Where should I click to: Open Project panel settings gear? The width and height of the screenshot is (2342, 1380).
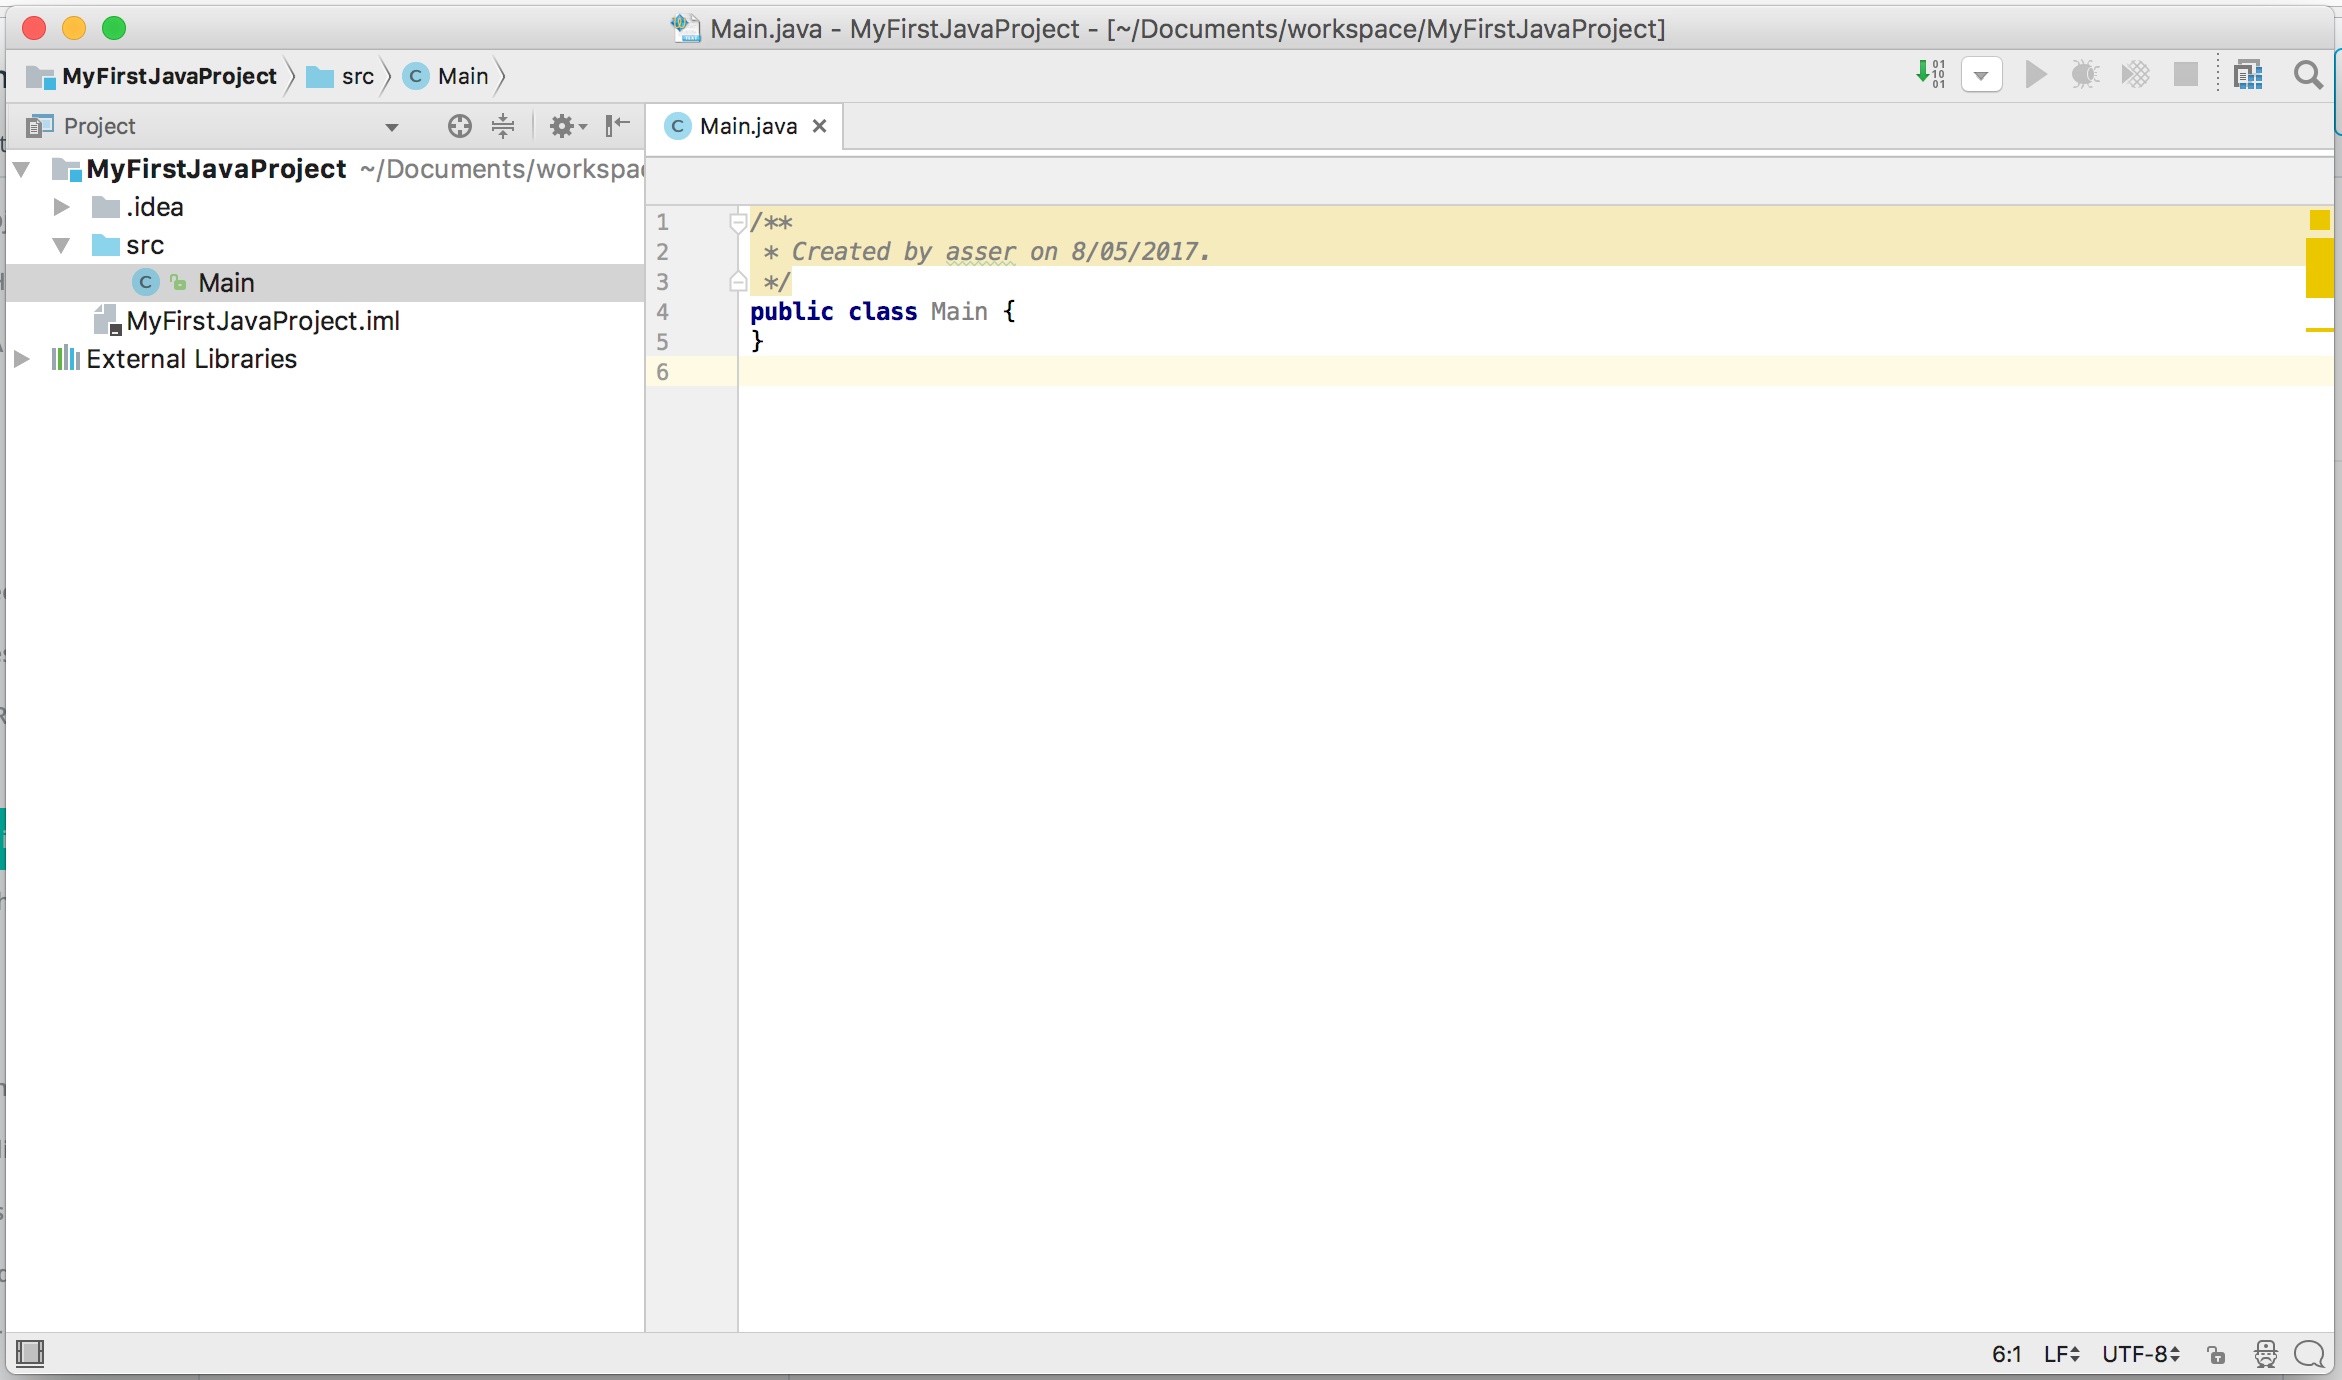(x=567, y=126)
